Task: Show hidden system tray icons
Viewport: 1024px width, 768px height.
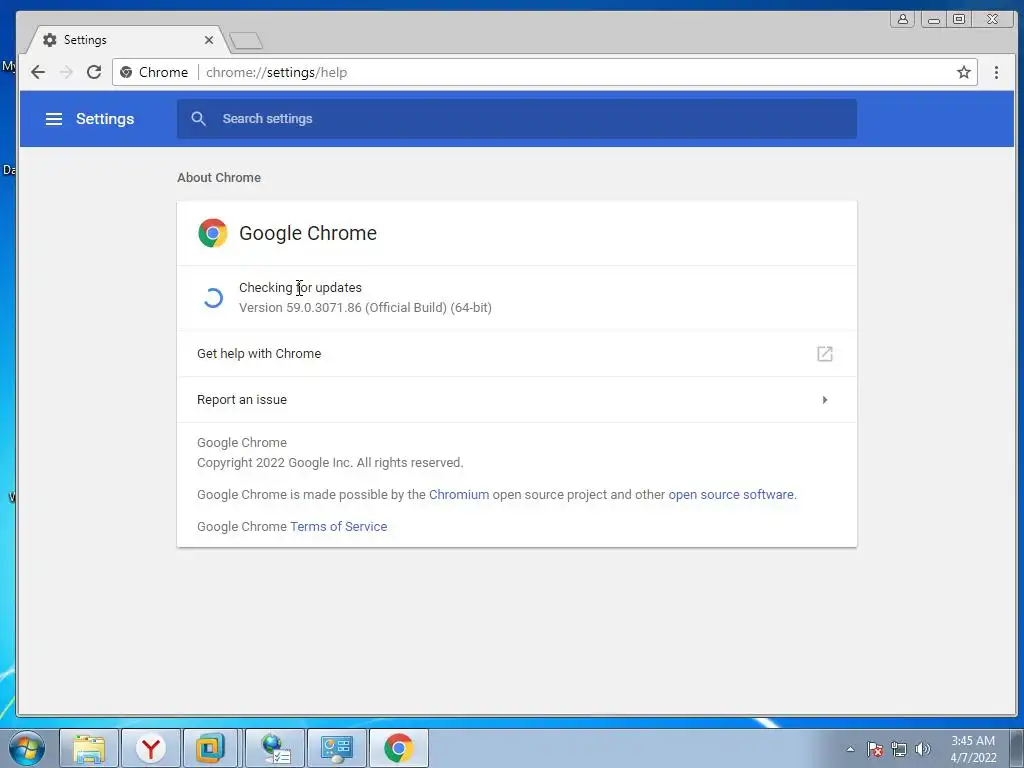Action: coord(850,749)
